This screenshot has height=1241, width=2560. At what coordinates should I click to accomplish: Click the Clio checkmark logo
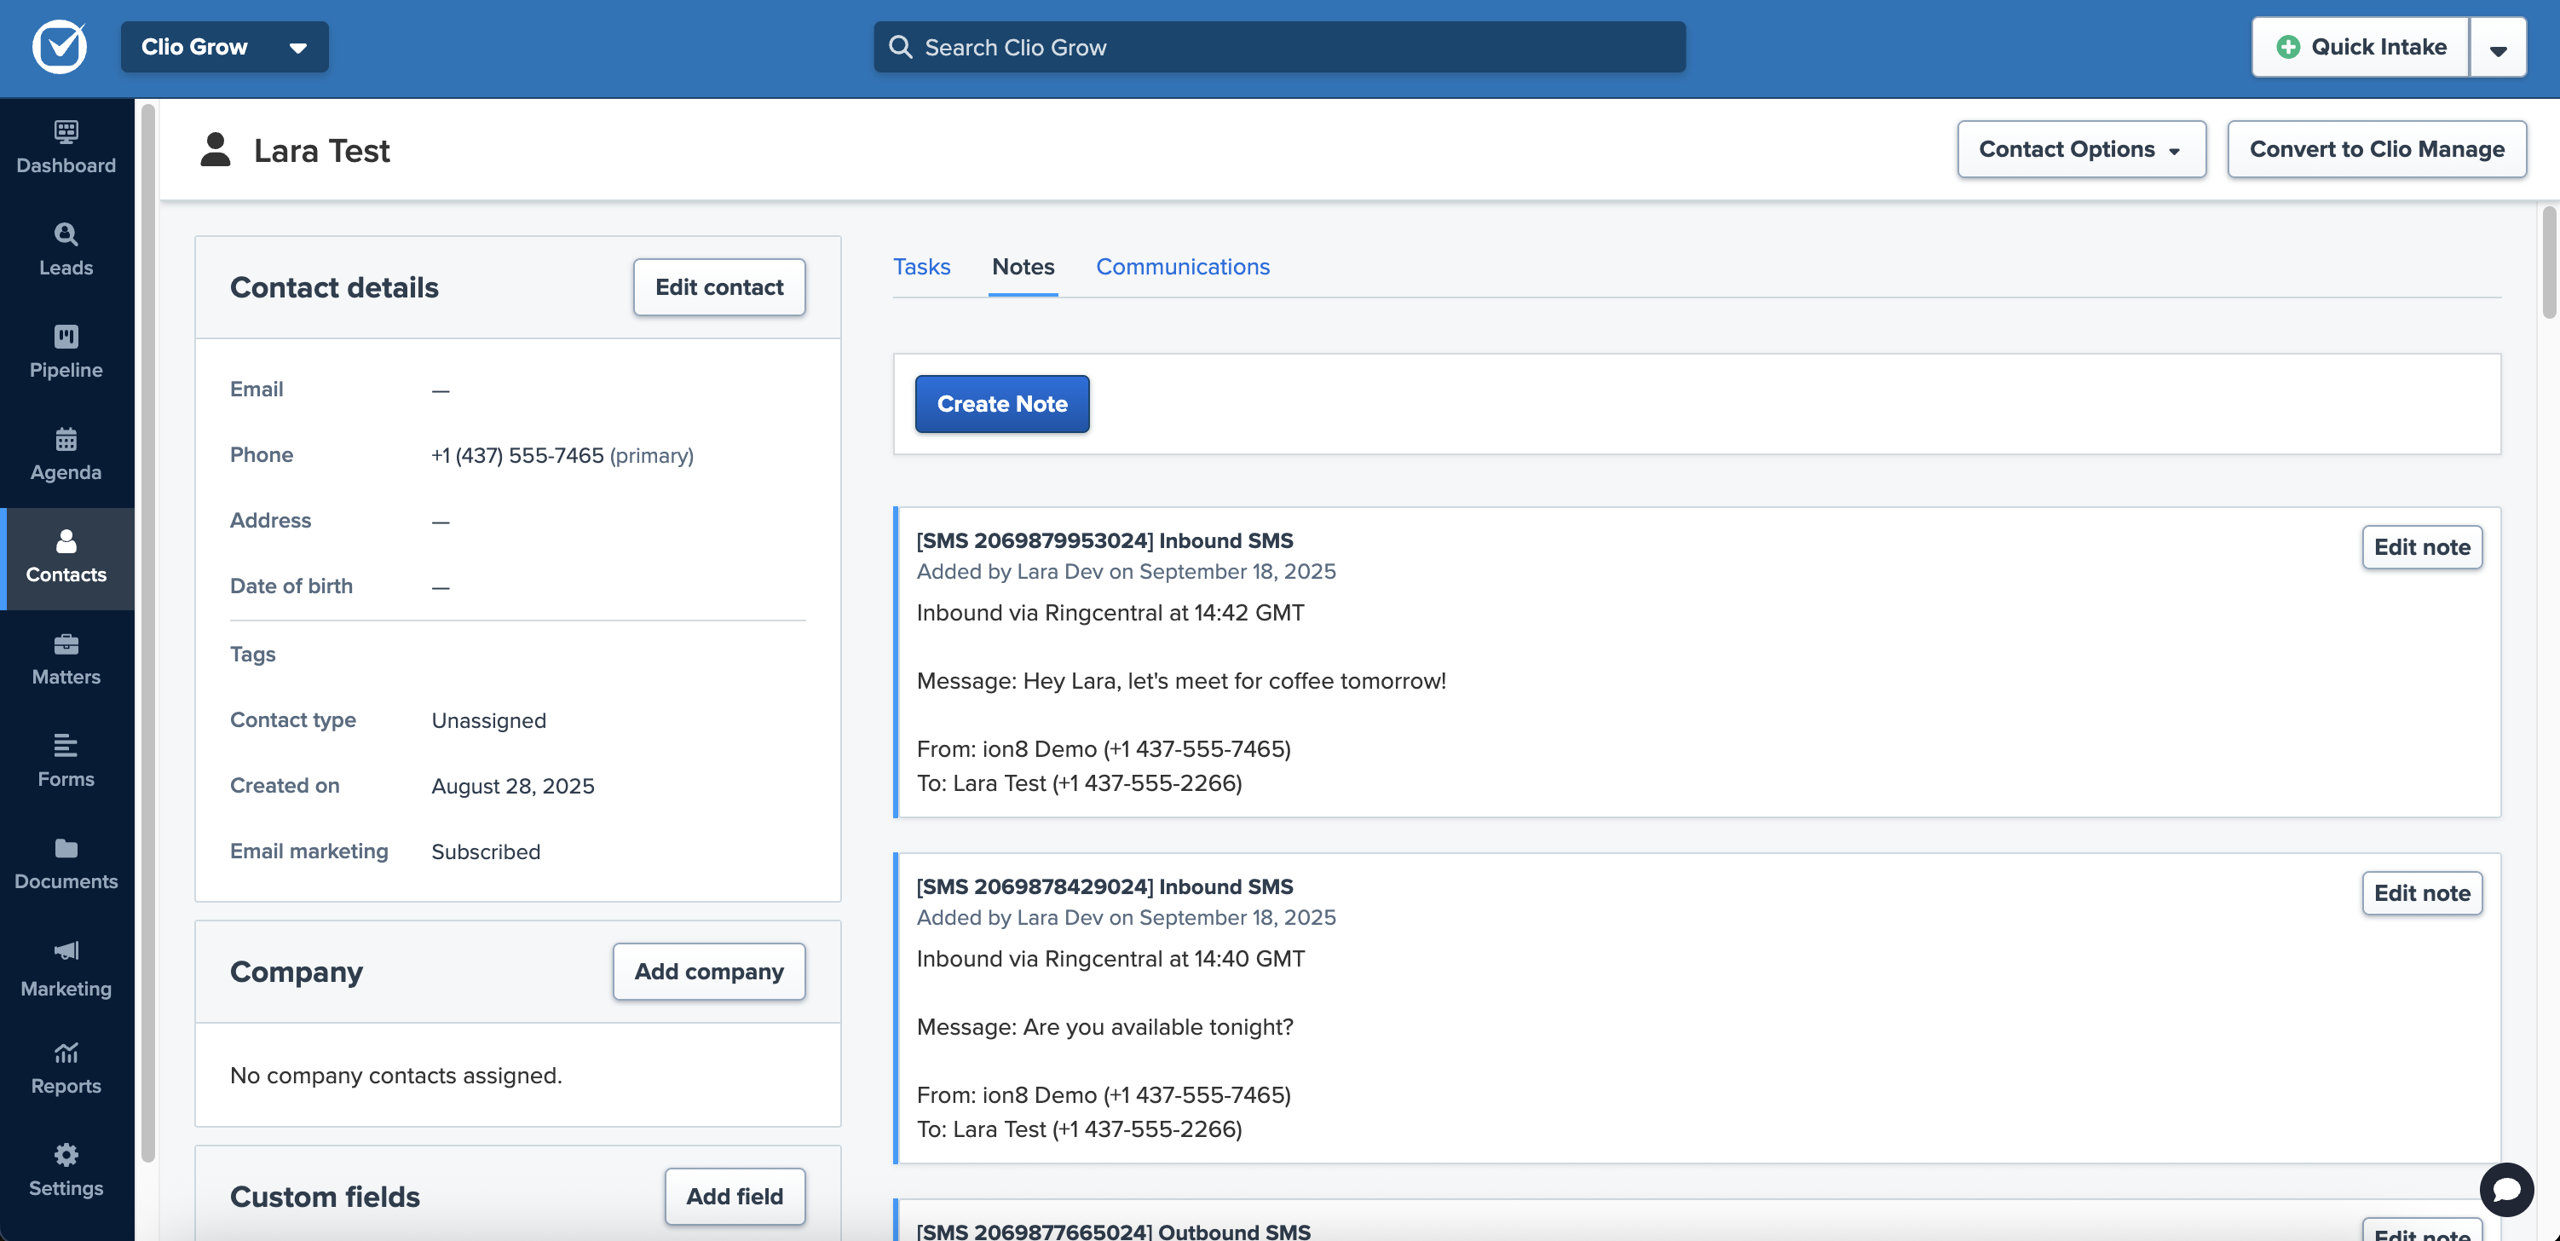pyautogui.click(x=60, y=47)
